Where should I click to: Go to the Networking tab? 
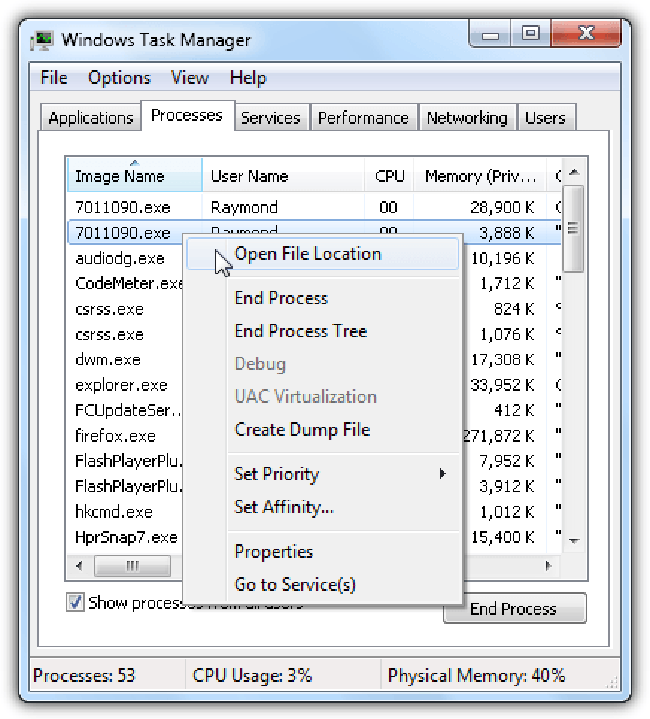(467, 118)
